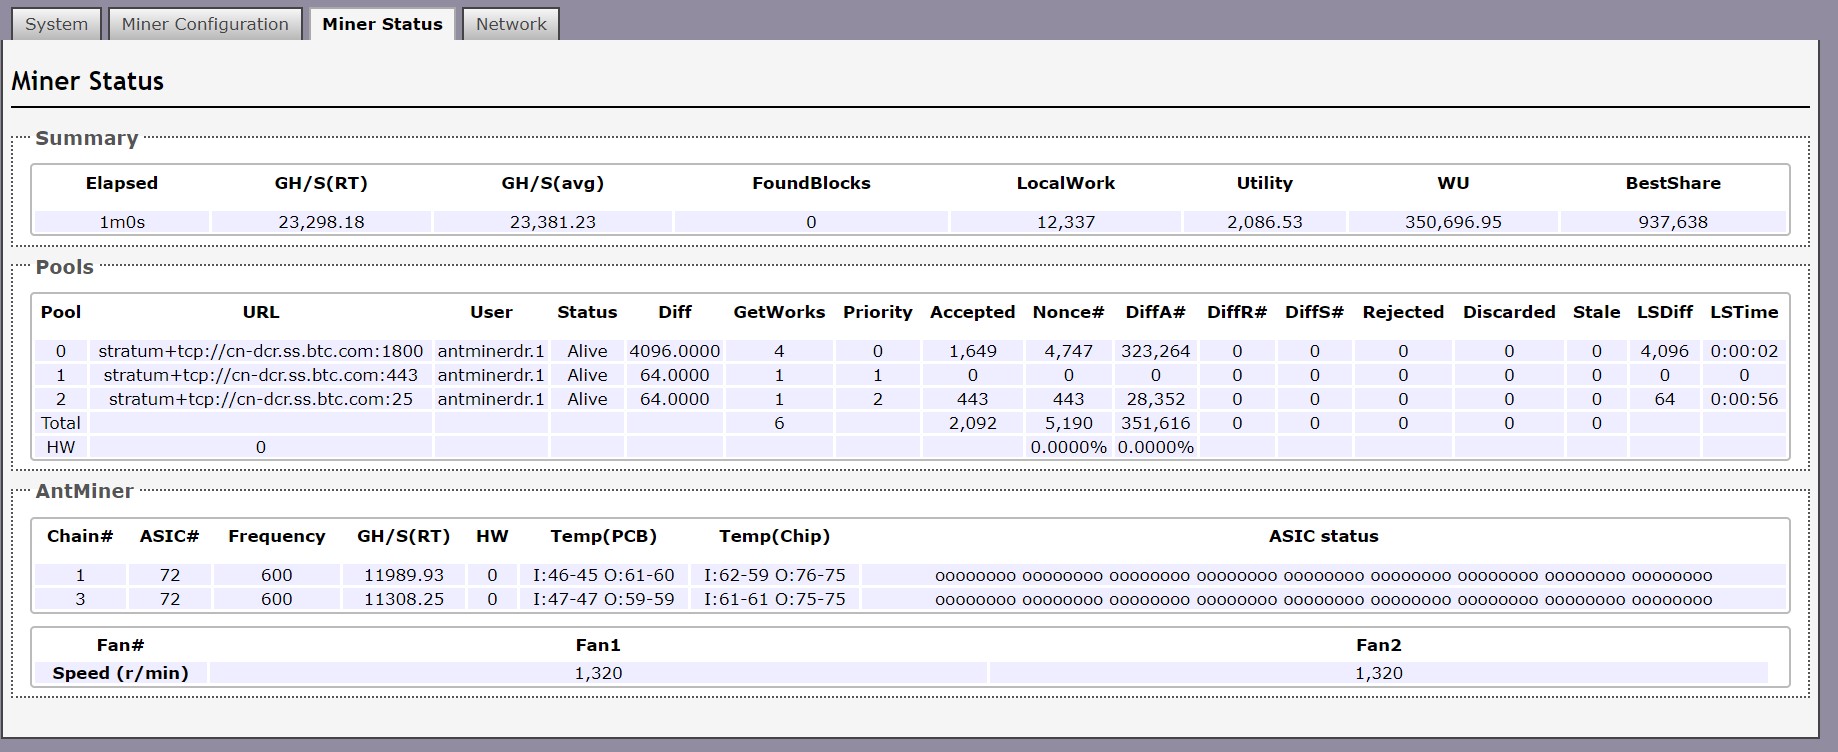Click the FoundBlocks column header

point(811,183)
